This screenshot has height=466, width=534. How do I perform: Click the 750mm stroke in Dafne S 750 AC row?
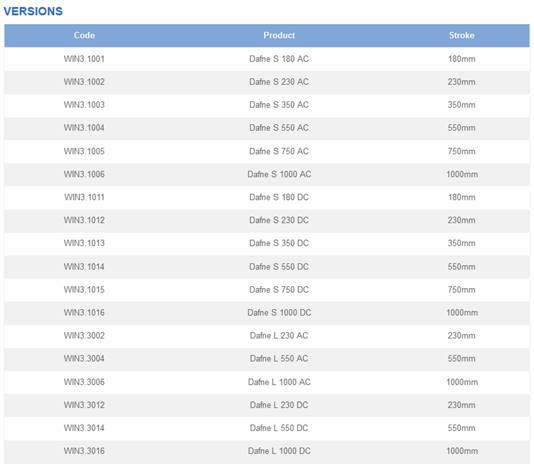(x=461, y=151)
